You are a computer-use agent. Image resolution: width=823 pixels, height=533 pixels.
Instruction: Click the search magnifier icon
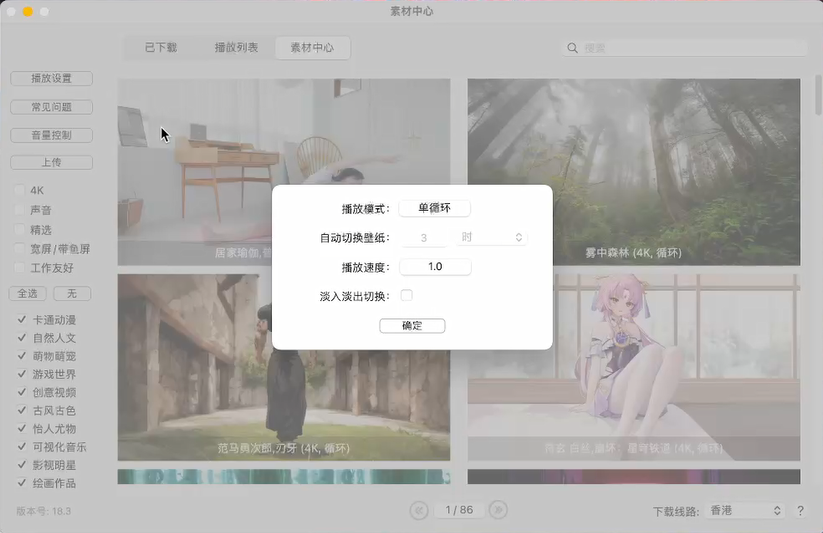pyautogui.click(x=573, y=48)
